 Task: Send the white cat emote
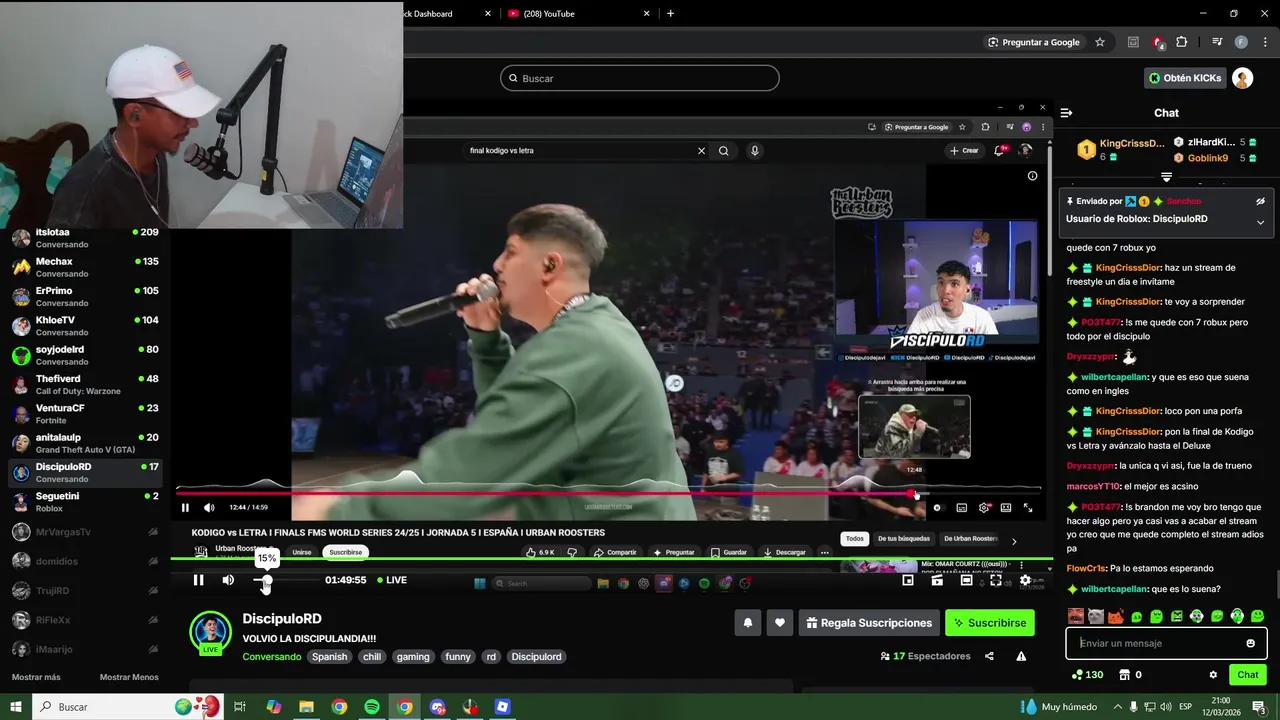[x=1096, y=616]
